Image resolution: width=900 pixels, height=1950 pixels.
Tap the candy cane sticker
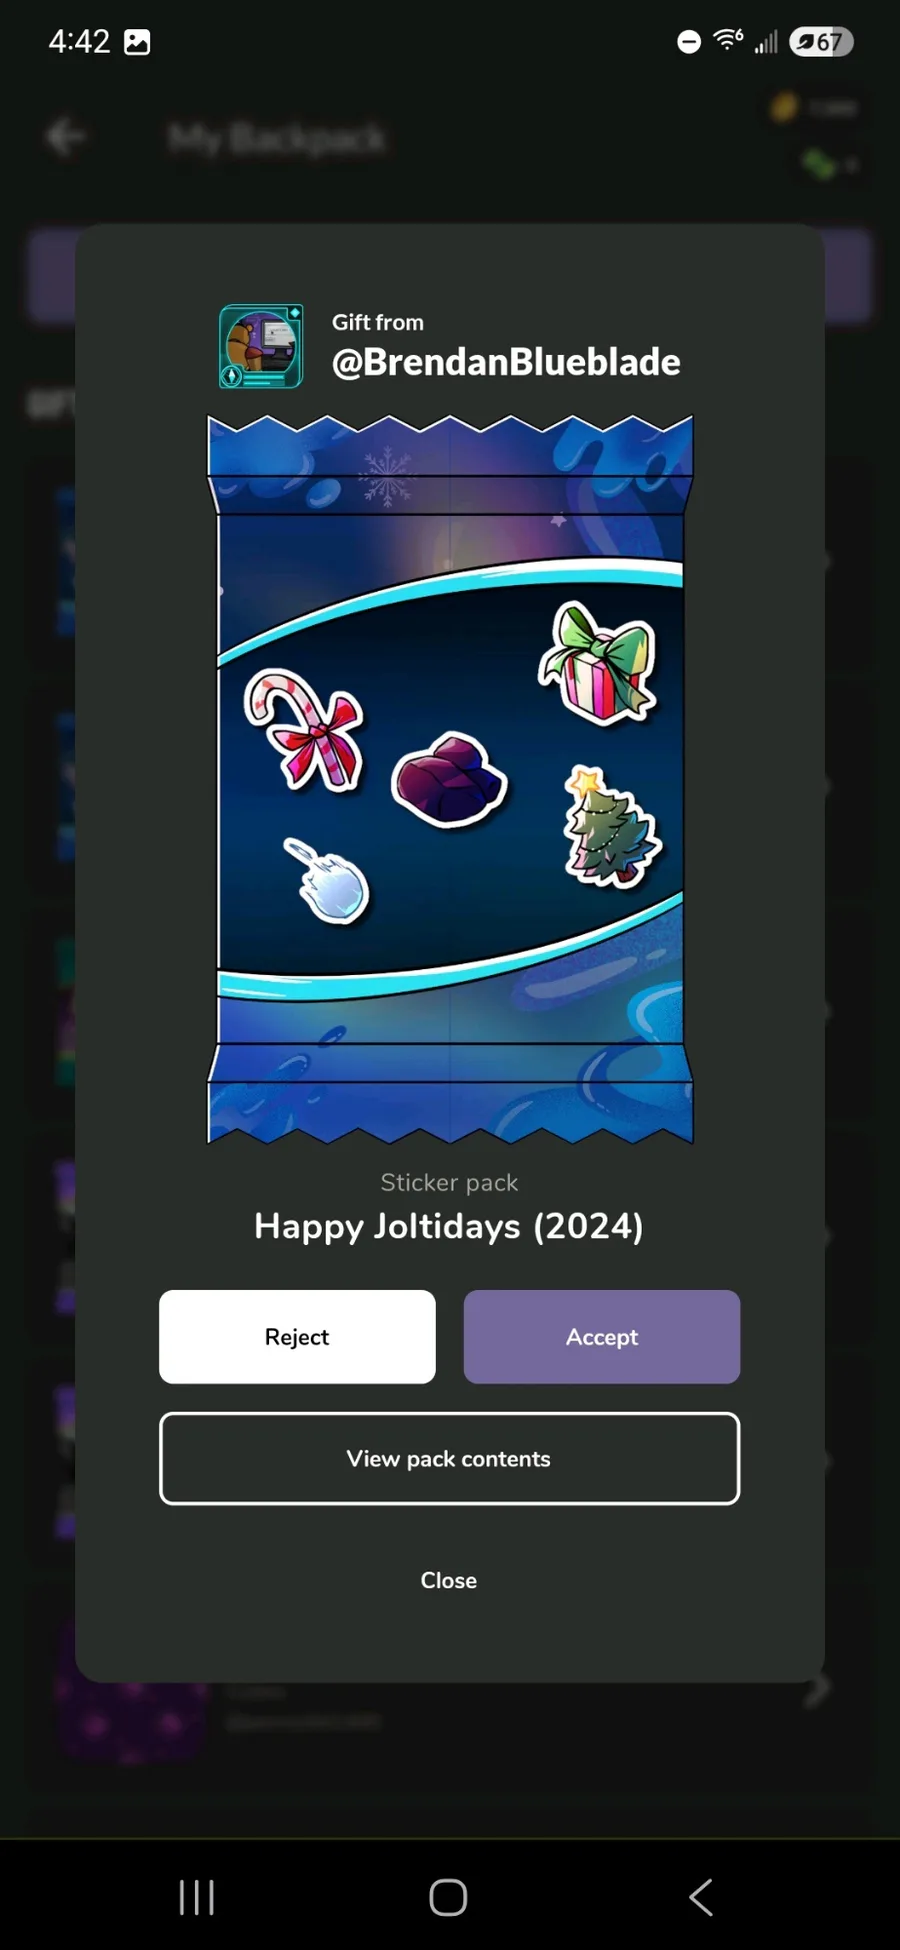[x=304, y=730]
